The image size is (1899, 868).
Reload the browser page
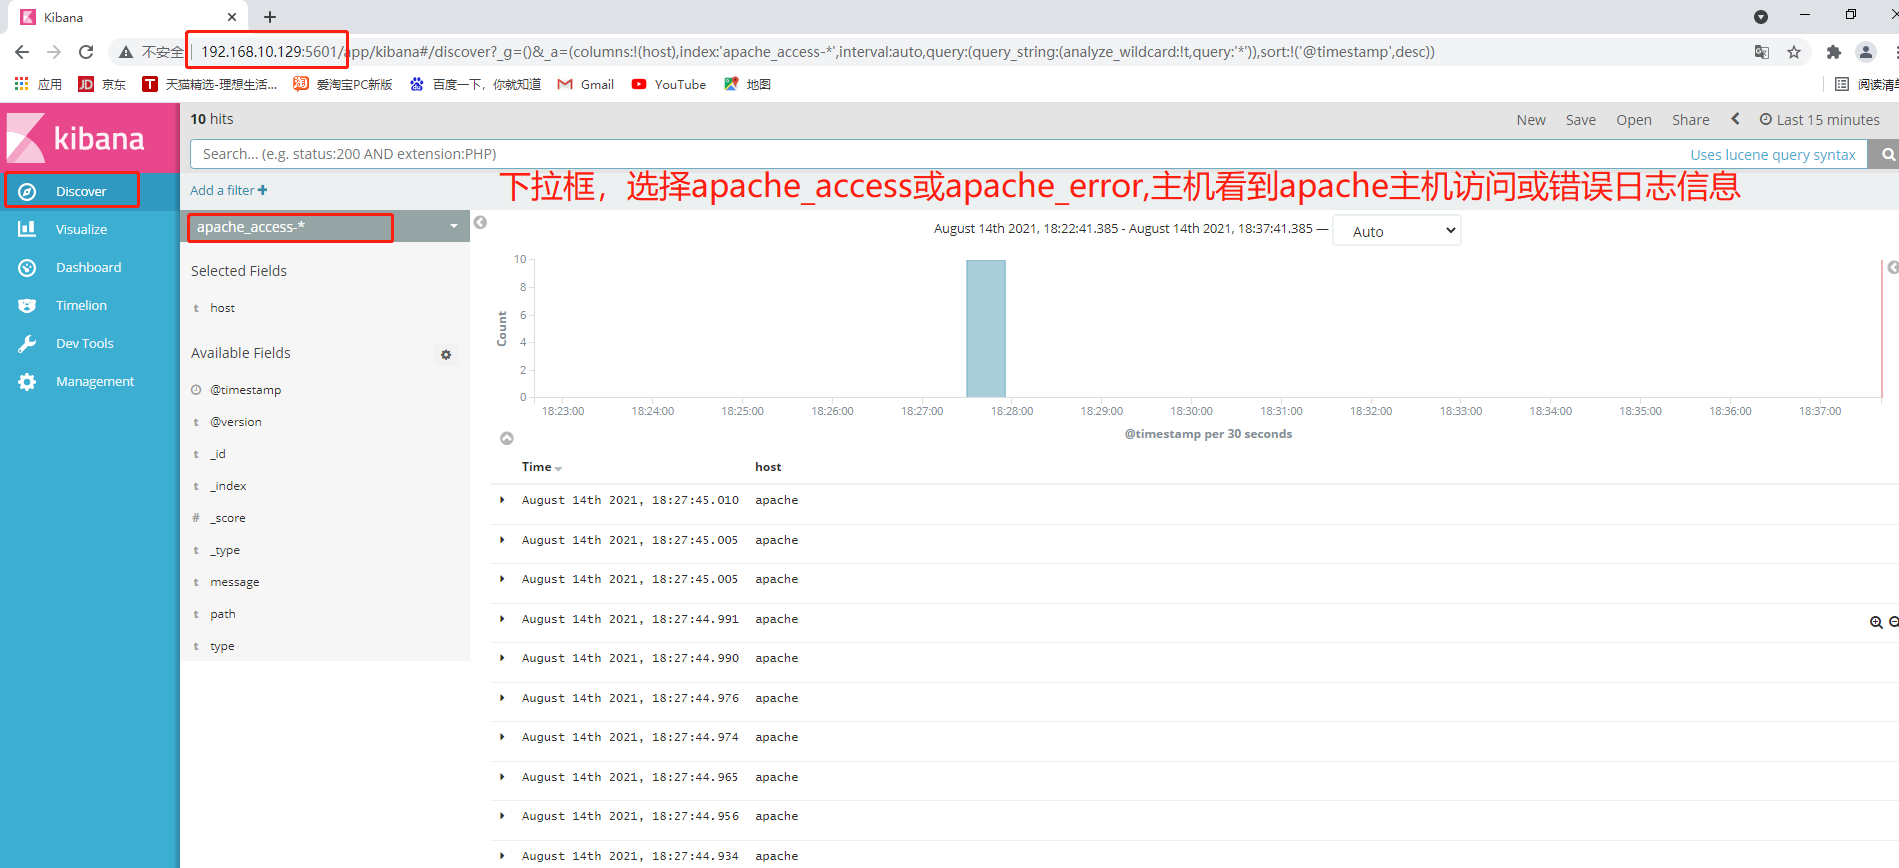coord(86,52)
